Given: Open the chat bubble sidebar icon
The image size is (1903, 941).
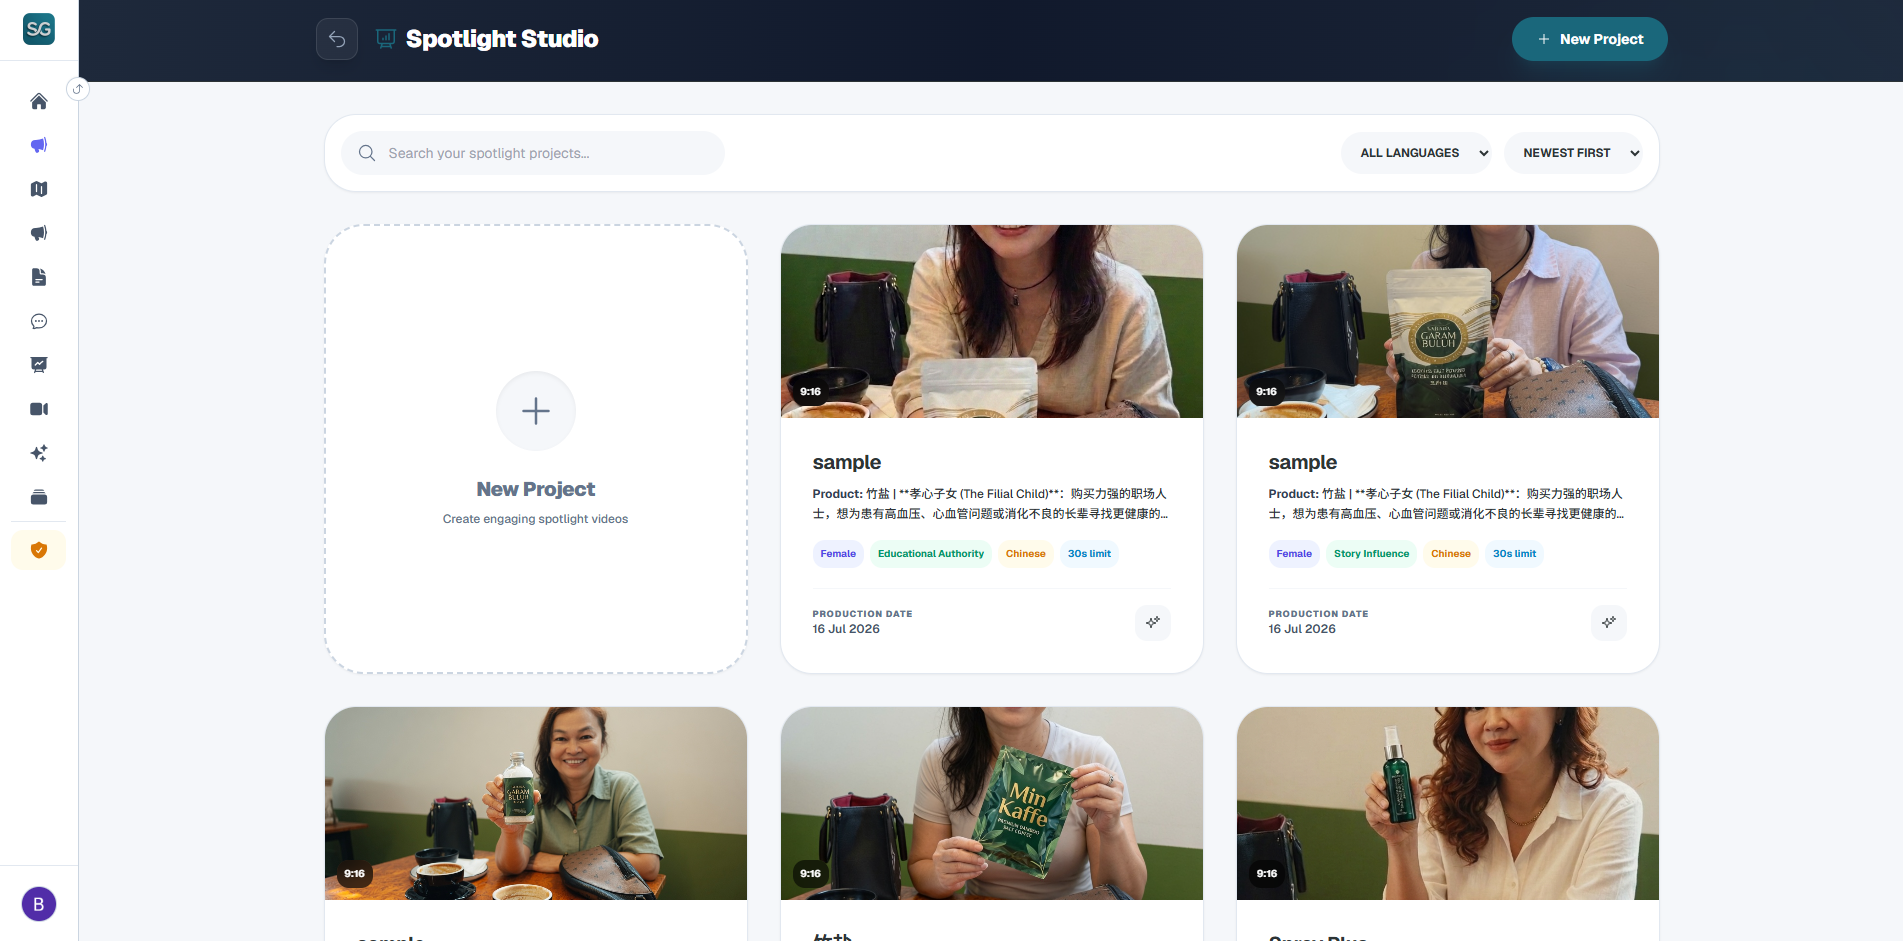Looking at the screenshot, I should click(x=39, y=321).
